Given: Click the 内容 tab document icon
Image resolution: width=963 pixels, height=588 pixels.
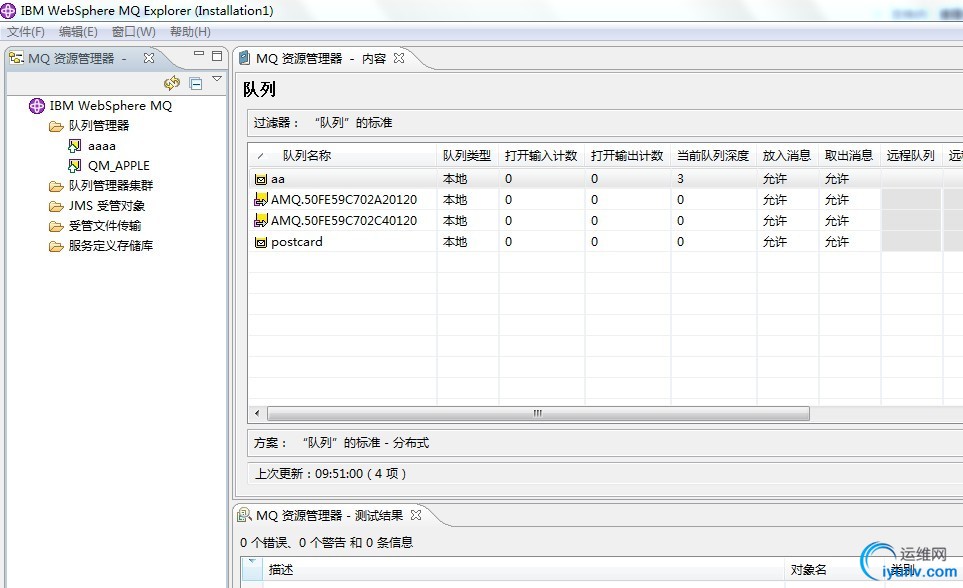Looking at the screenshot, I should pos(244,58).
